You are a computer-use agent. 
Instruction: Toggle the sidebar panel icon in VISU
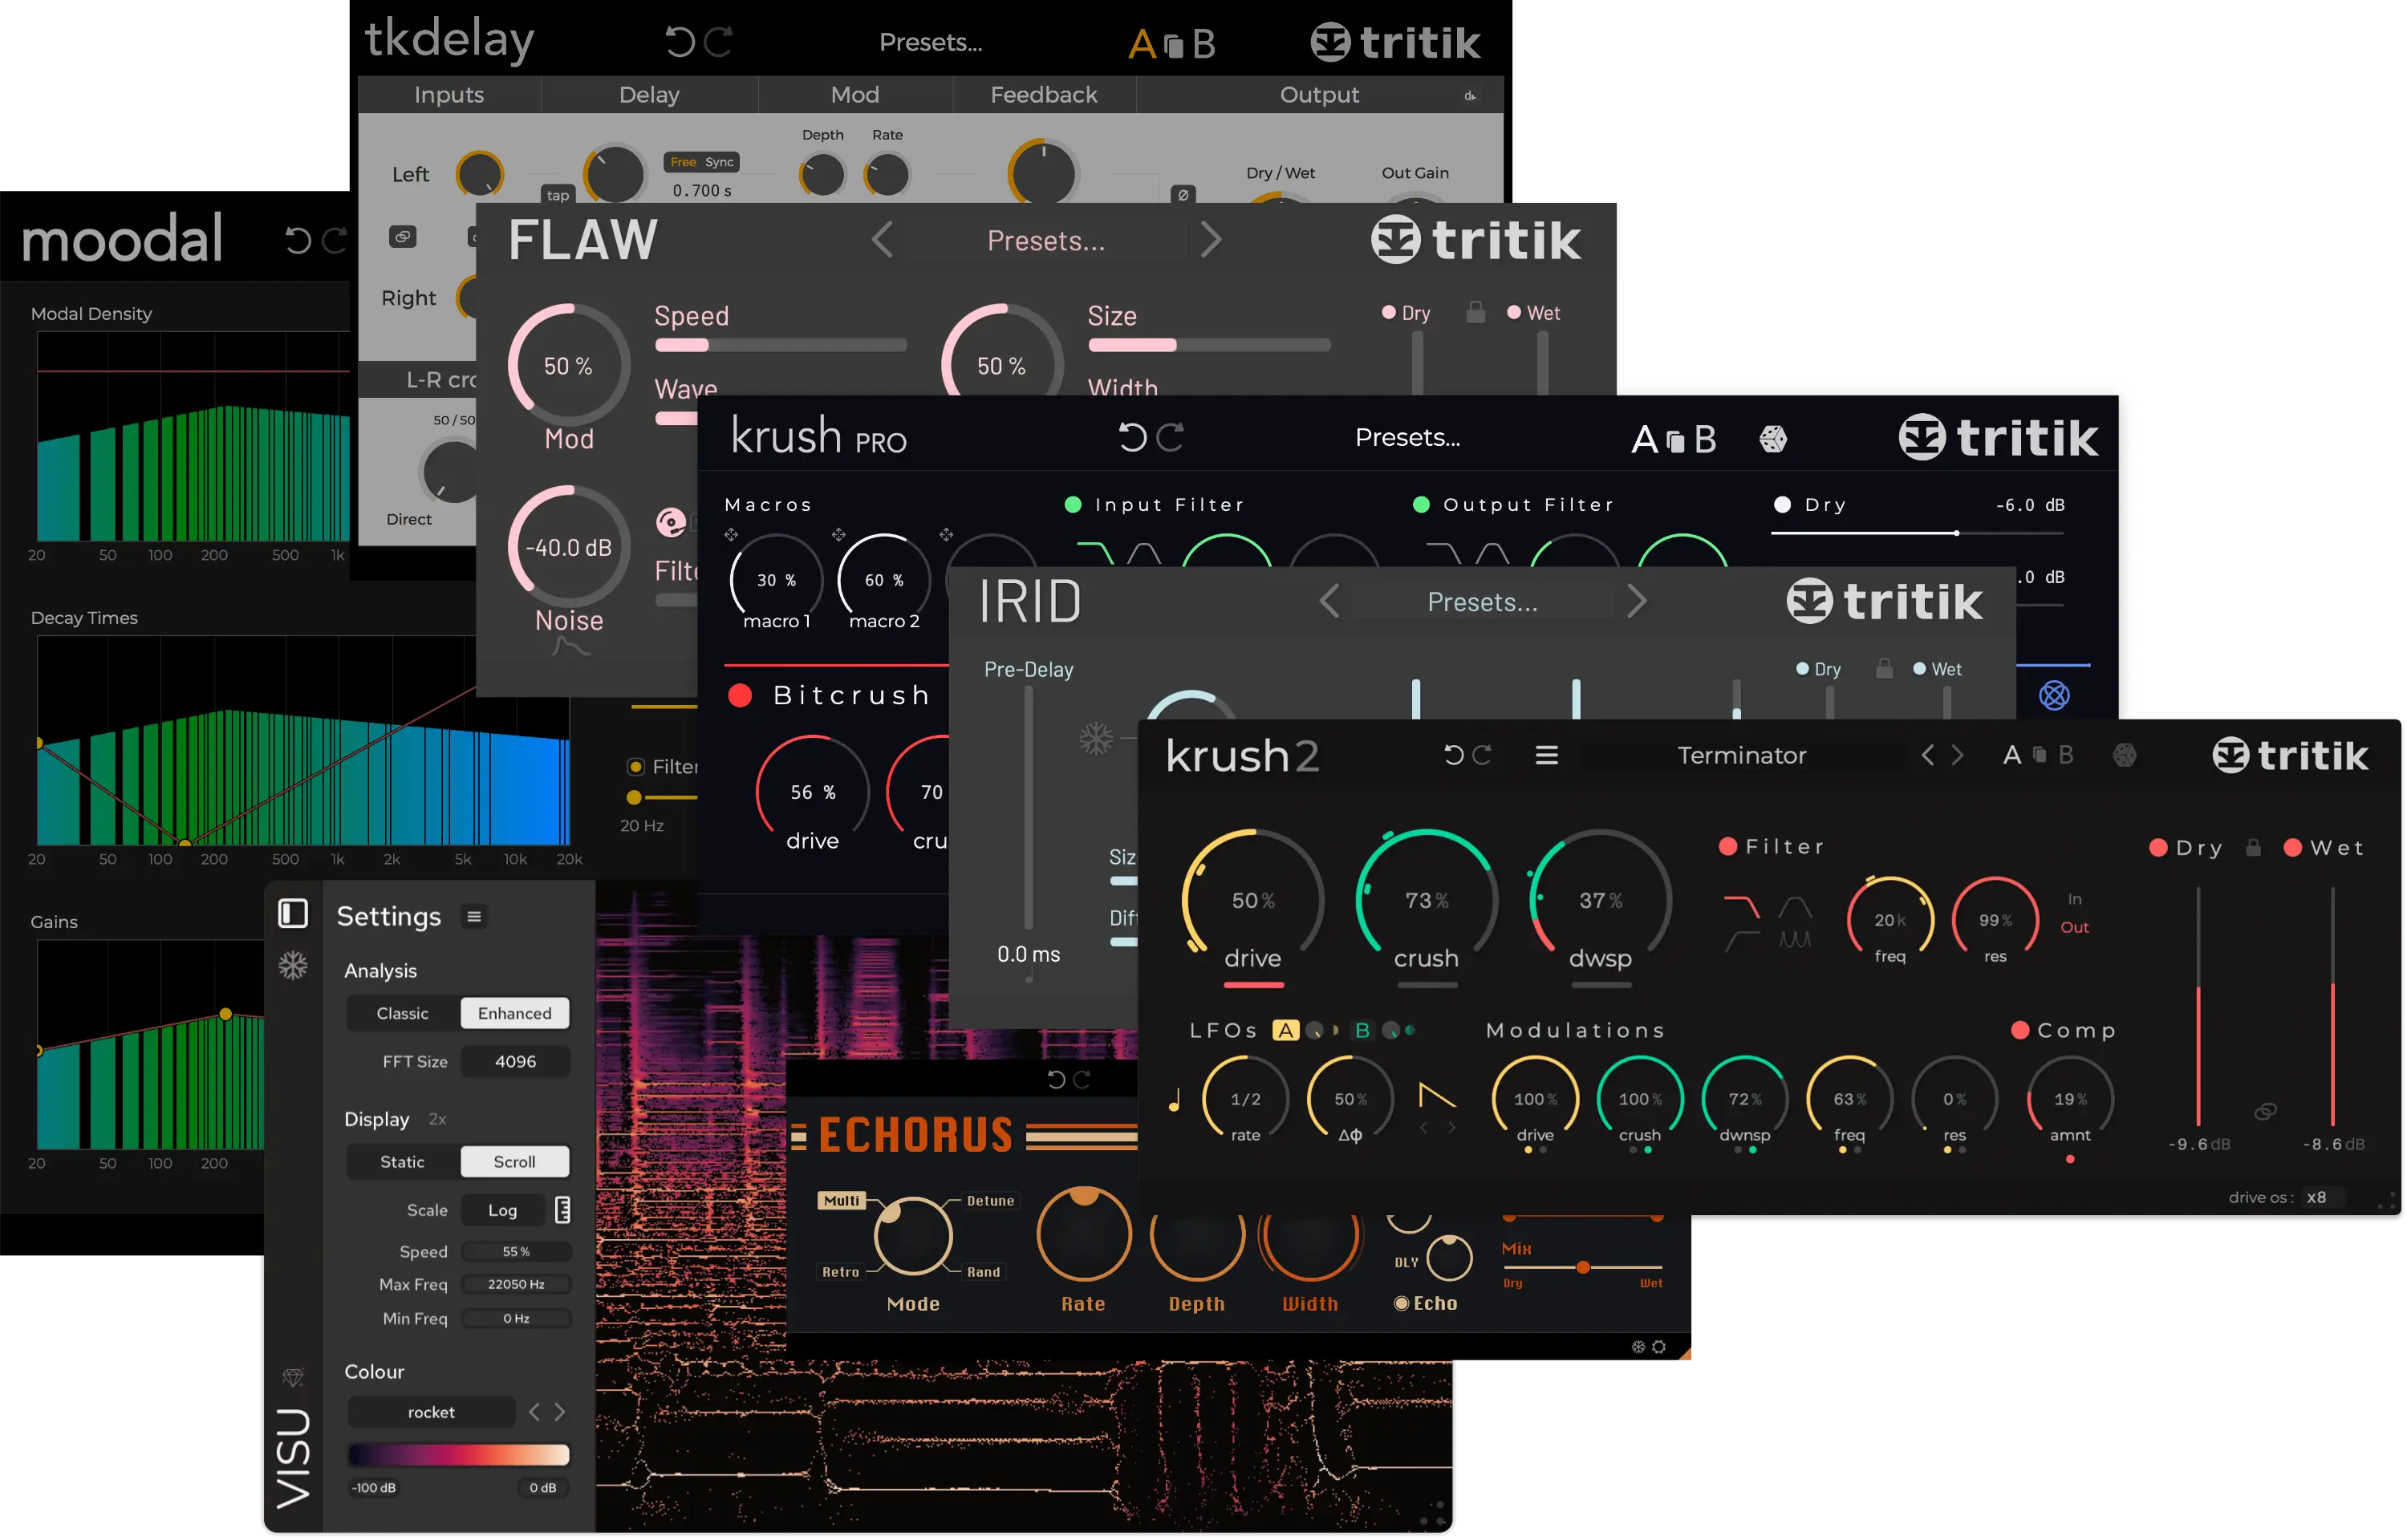[293, 913]
